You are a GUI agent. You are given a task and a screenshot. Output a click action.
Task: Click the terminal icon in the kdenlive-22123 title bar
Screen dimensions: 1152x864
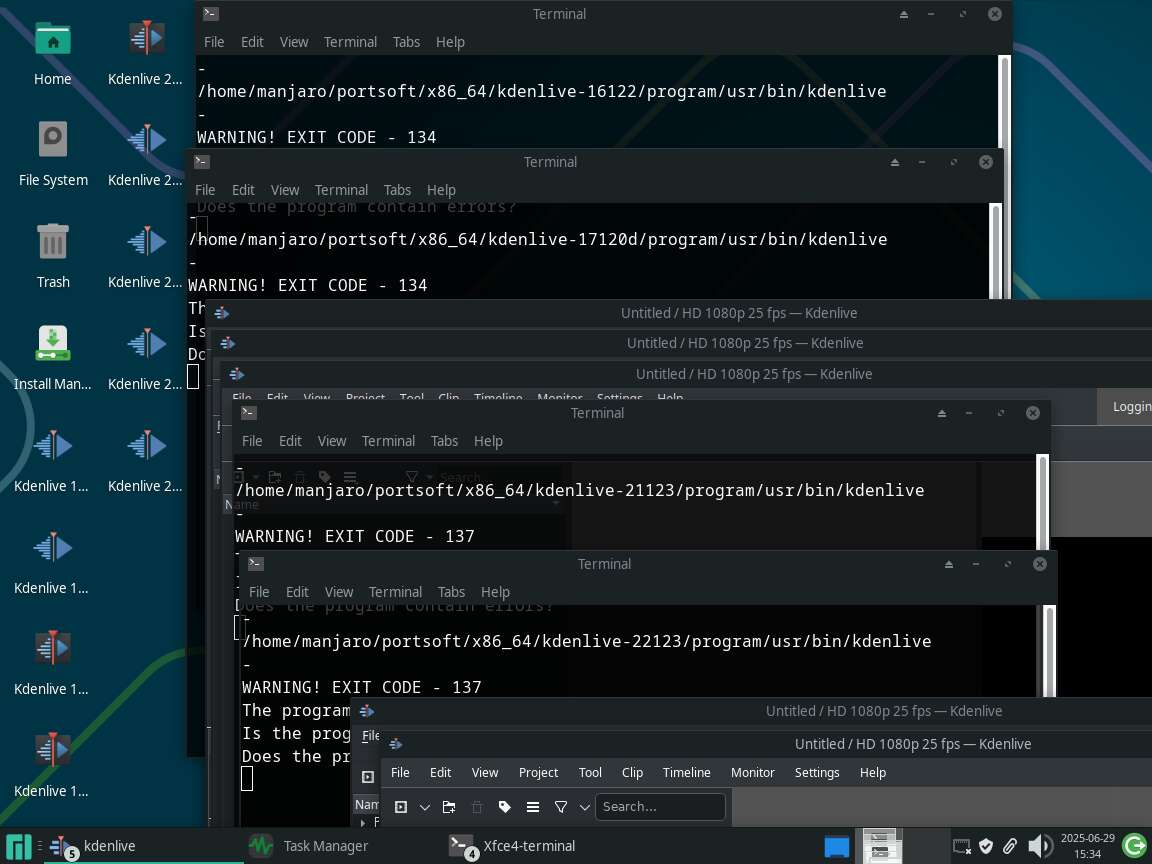256,564
